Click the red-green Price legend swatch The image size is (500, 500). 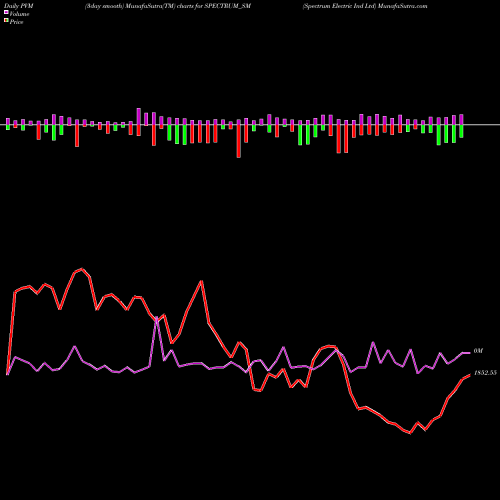point(6,21)
